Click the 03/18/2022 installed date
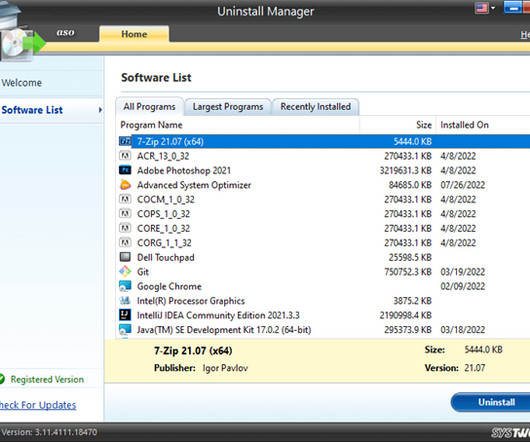 coord(462,329)
